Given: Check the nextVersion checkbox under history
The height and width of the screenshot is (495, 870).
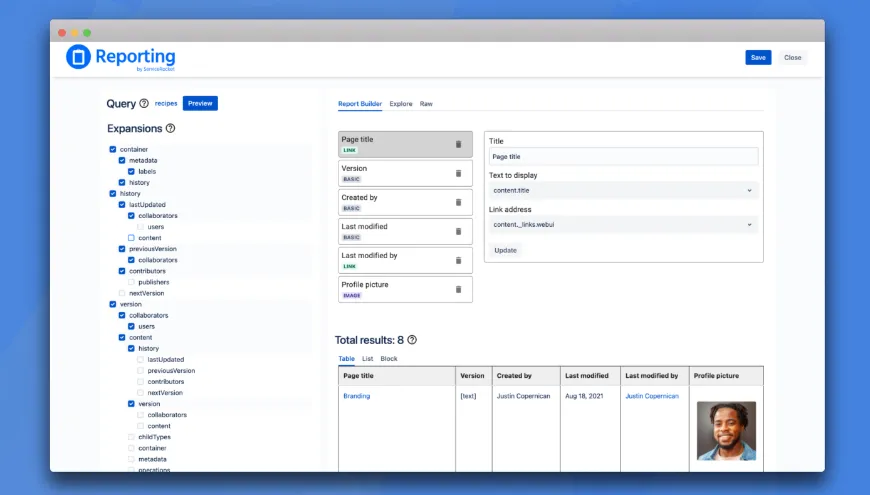Looking at the screenshot, I should coord(122,293).
